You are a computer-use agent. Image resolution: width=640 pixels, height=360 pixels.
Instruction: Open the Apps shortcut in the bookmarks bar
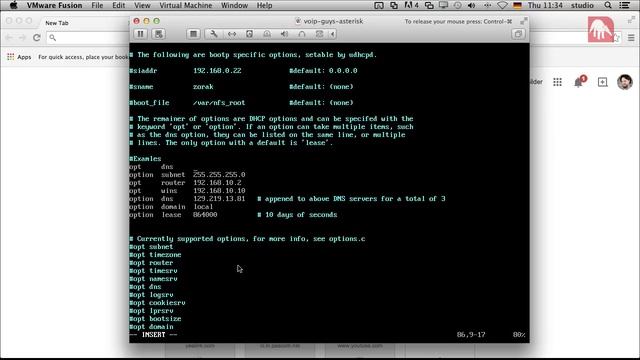point(19,57)
